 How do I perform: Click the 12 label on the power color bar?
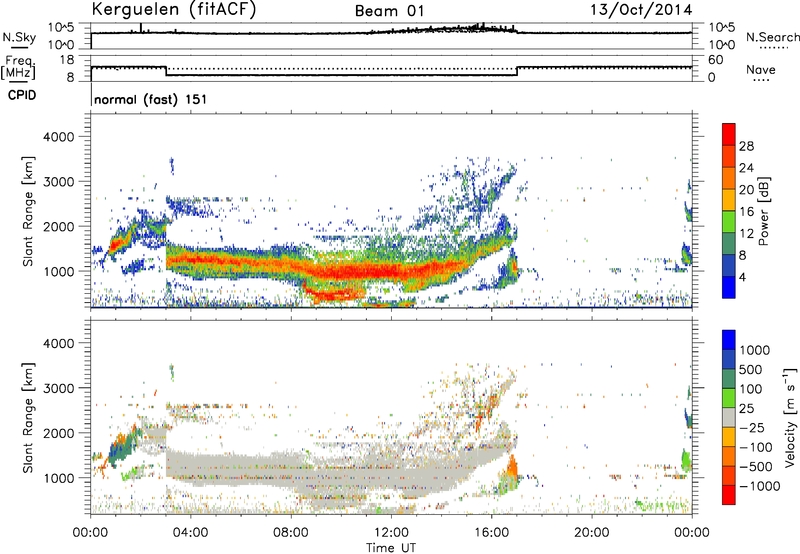tap(746, 233)
